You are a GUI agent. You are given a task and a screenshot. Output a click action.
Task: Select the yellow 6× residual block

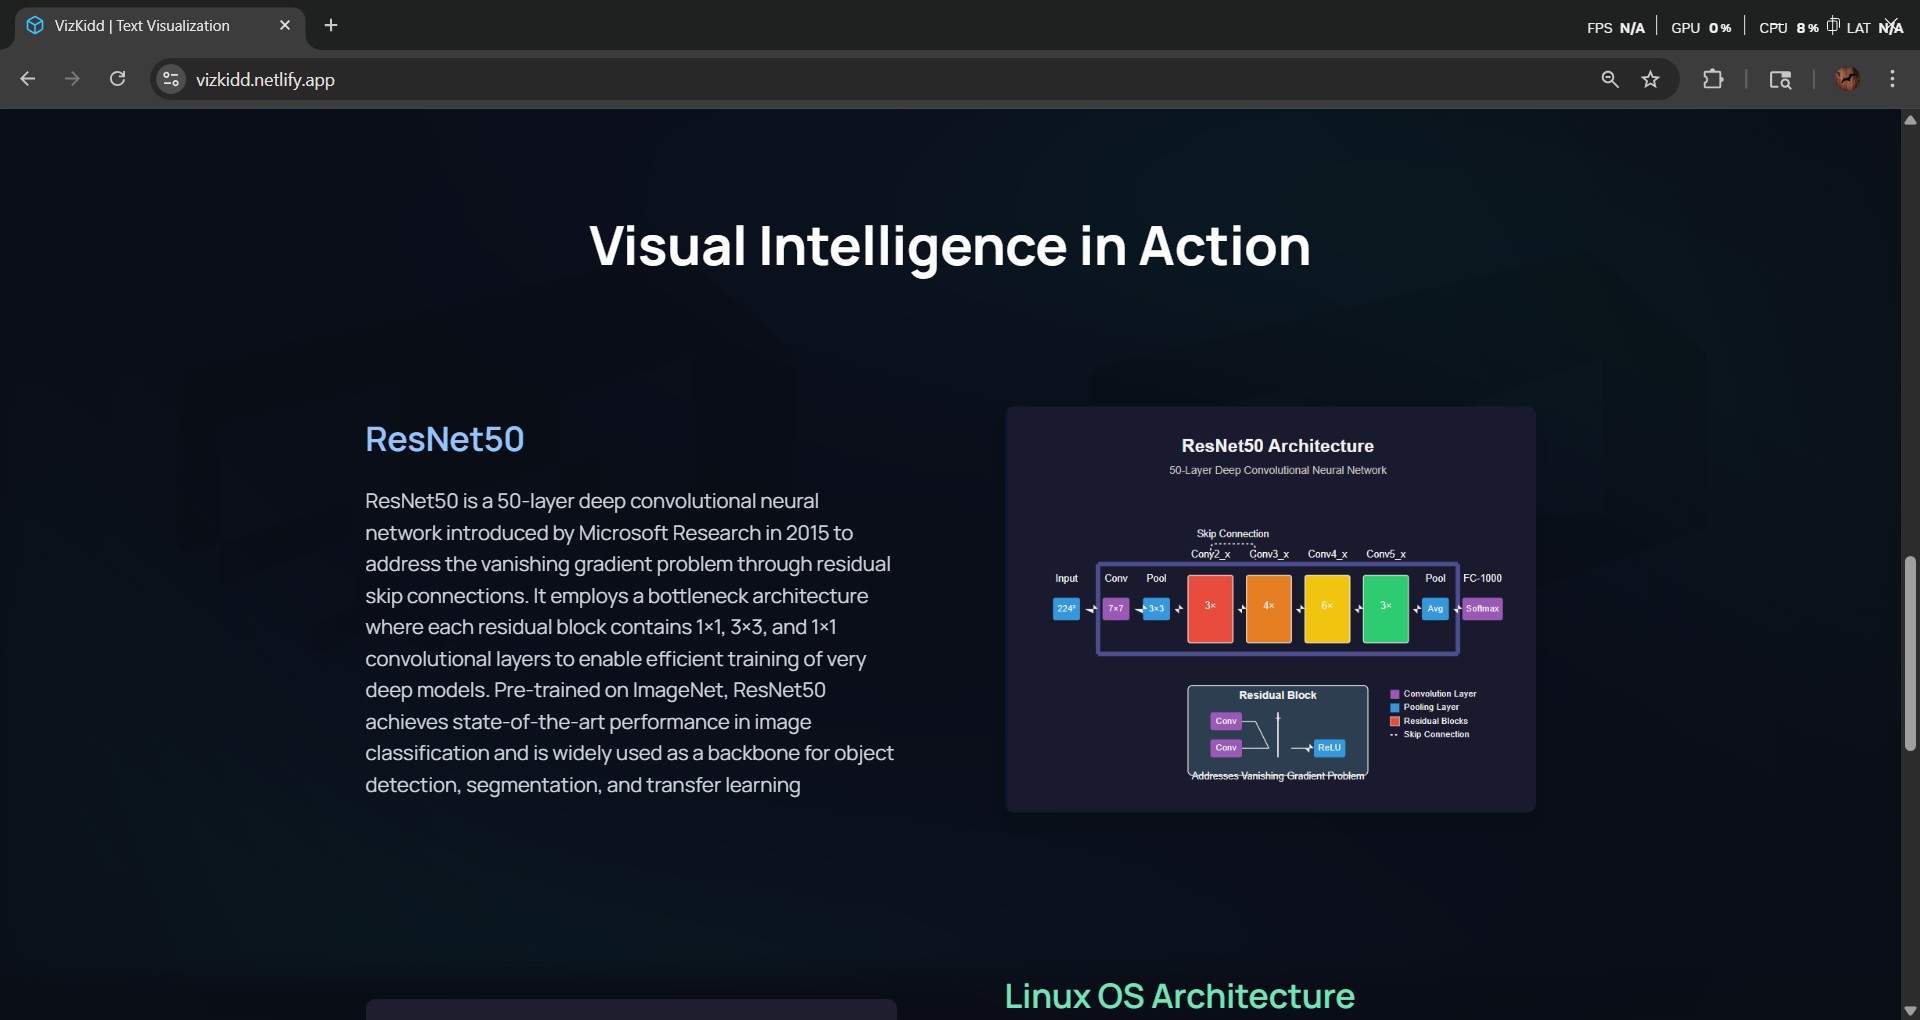1327,608
